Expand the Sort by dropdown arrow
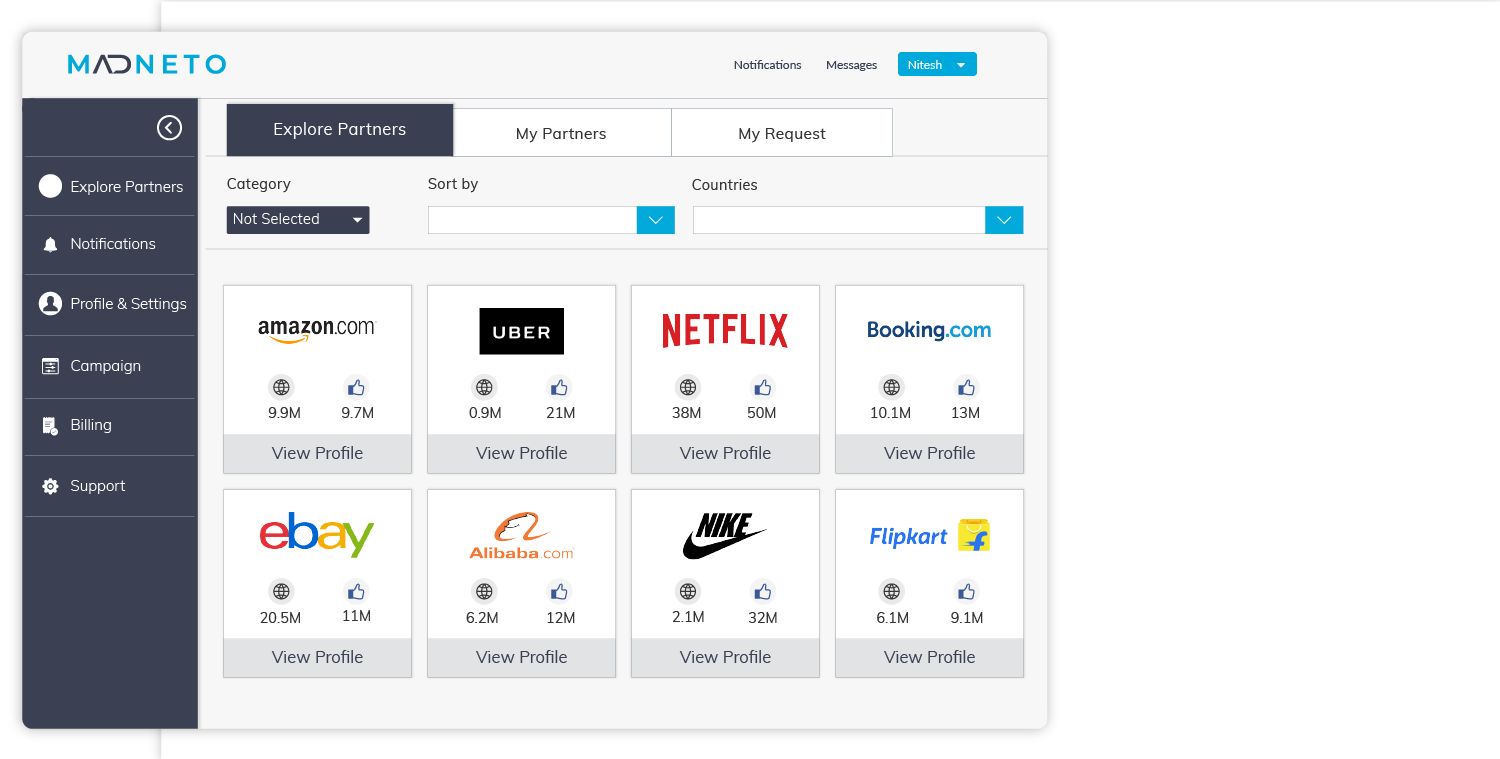Image resolution: width=1500 pixels, height=759 pixels. pos(656,220)
